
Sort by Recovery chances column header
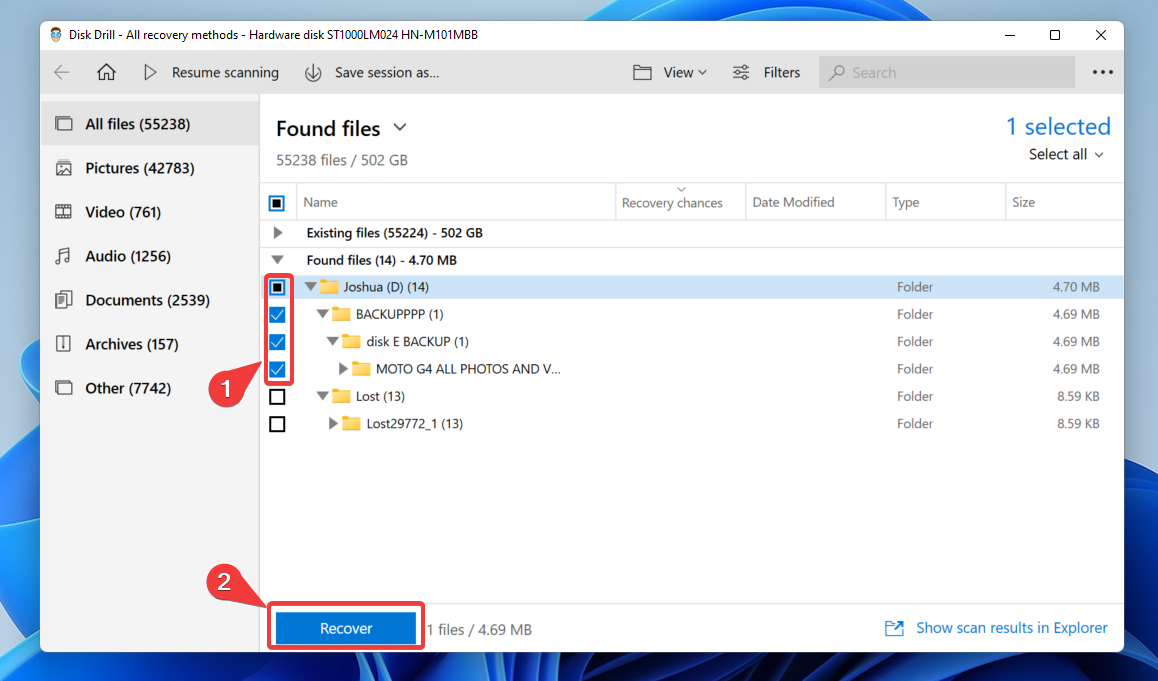coord(680,202)
